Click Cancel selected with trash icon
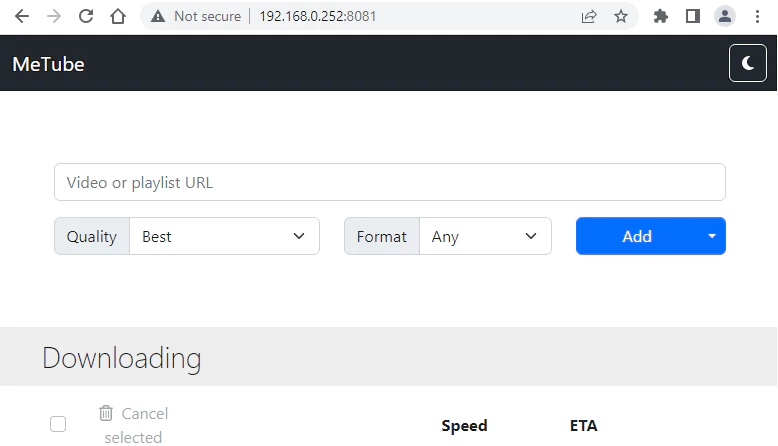 133,425
